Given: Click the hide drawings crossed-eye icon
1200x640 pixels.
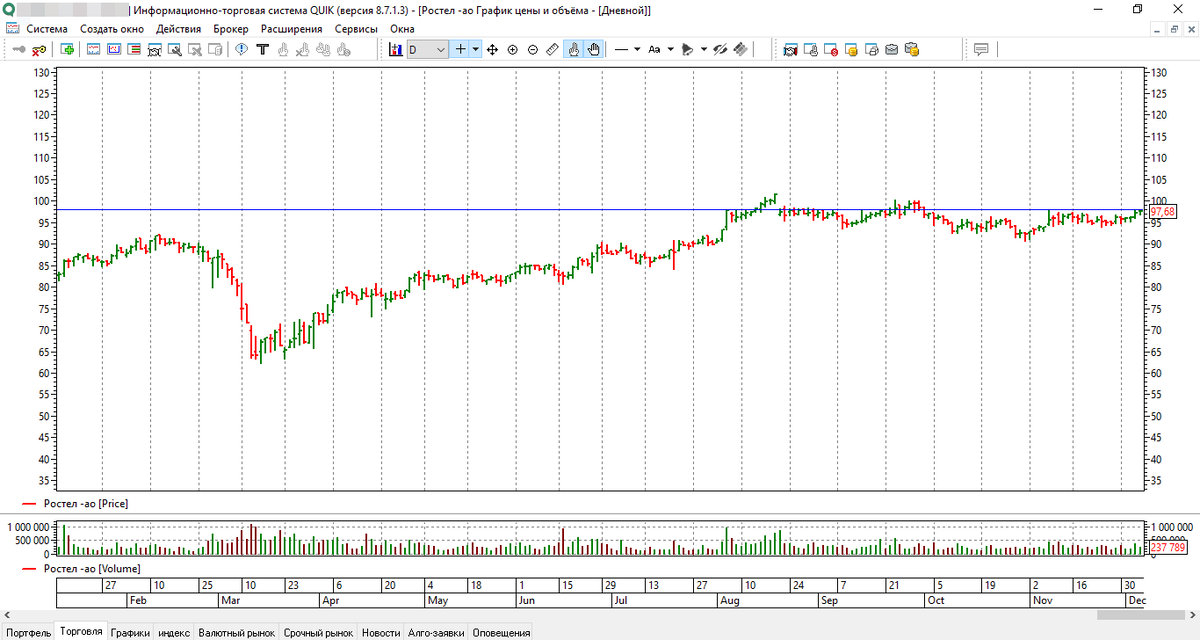Looking at the screenshot, I should (719, 49).
